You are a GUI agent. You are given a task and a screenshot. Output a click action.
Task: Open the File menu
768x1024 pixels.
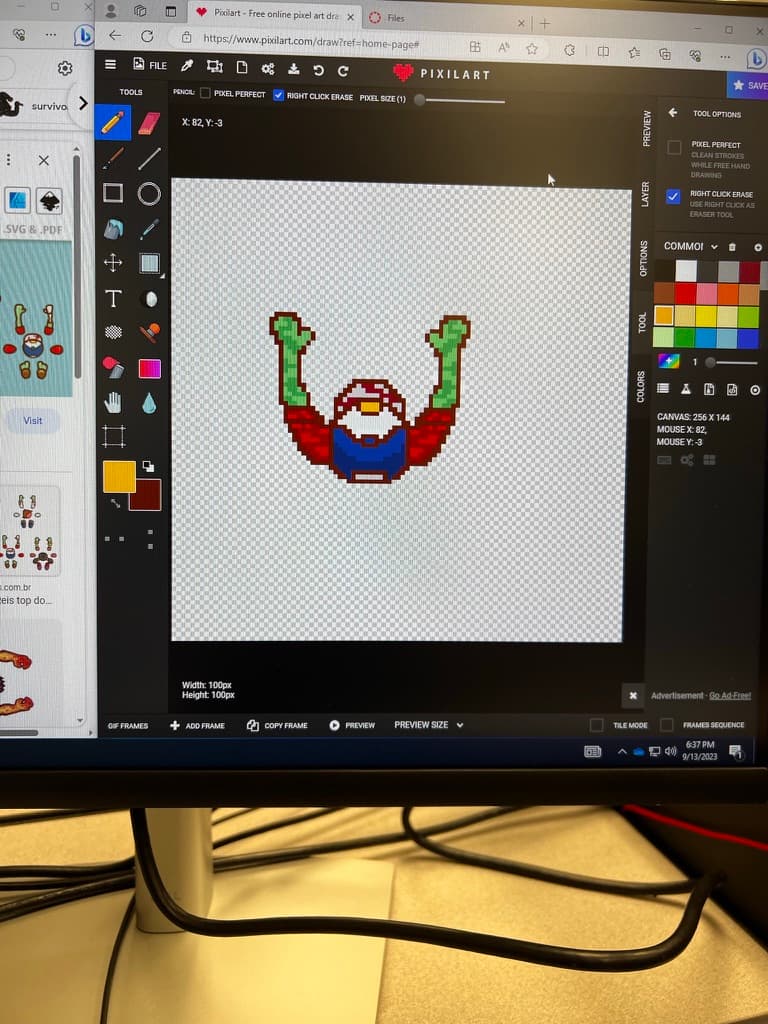[x=152, y=65]
